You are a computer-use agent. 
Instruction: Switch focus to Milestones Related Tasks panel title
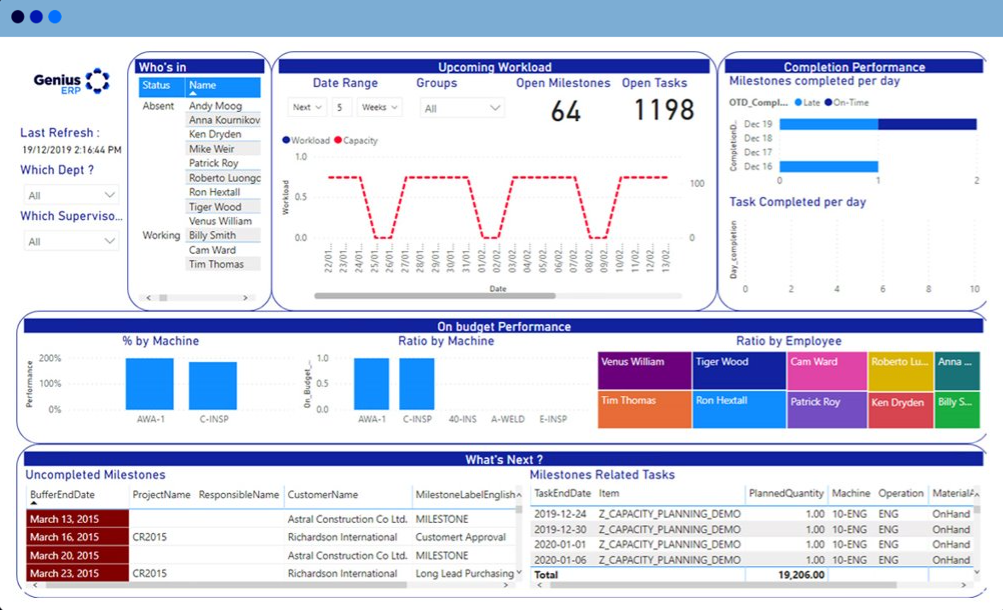tap(603, 475)
